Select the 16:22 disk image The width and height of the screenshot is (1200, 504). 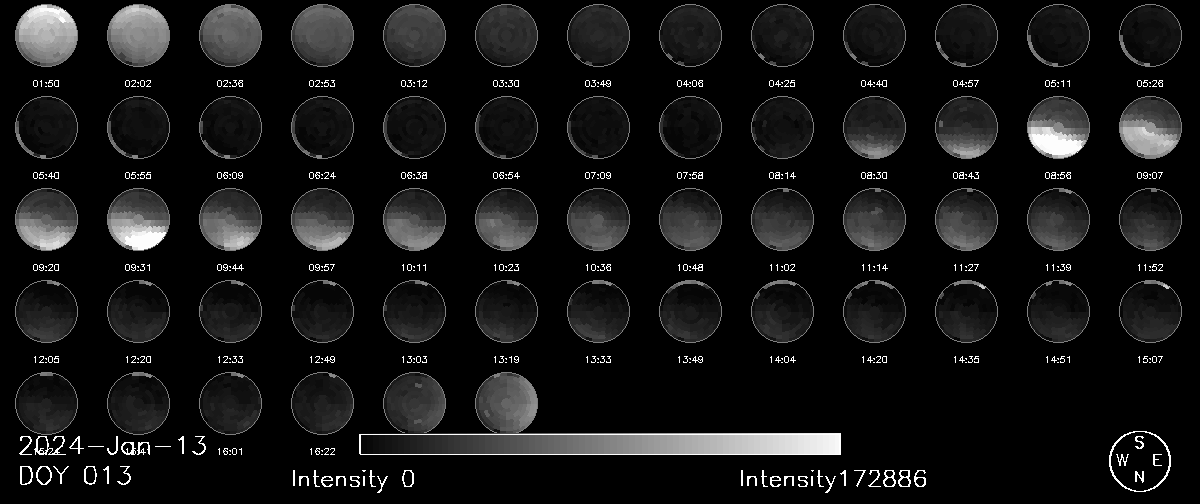tap(322, 403)
